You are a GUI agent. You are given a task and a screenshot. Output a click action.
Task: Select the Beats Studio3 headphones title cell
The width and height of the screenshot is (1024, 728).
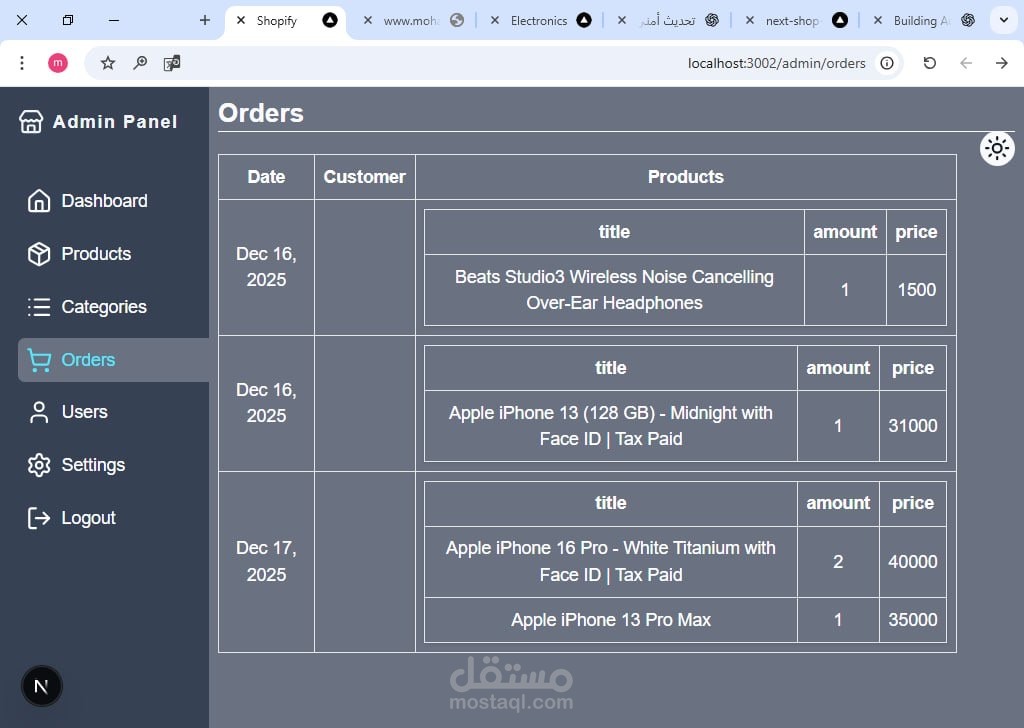point(614,290)
